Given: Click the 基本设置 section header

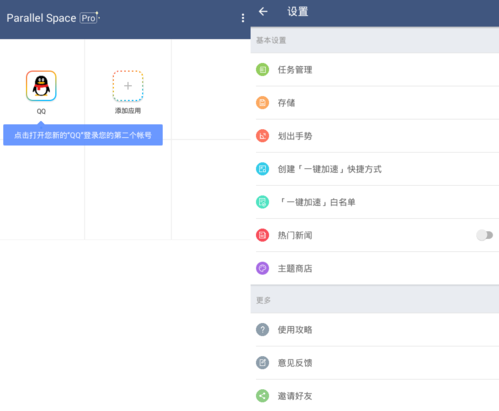Looking at the screenshot, I should point(375,40).
